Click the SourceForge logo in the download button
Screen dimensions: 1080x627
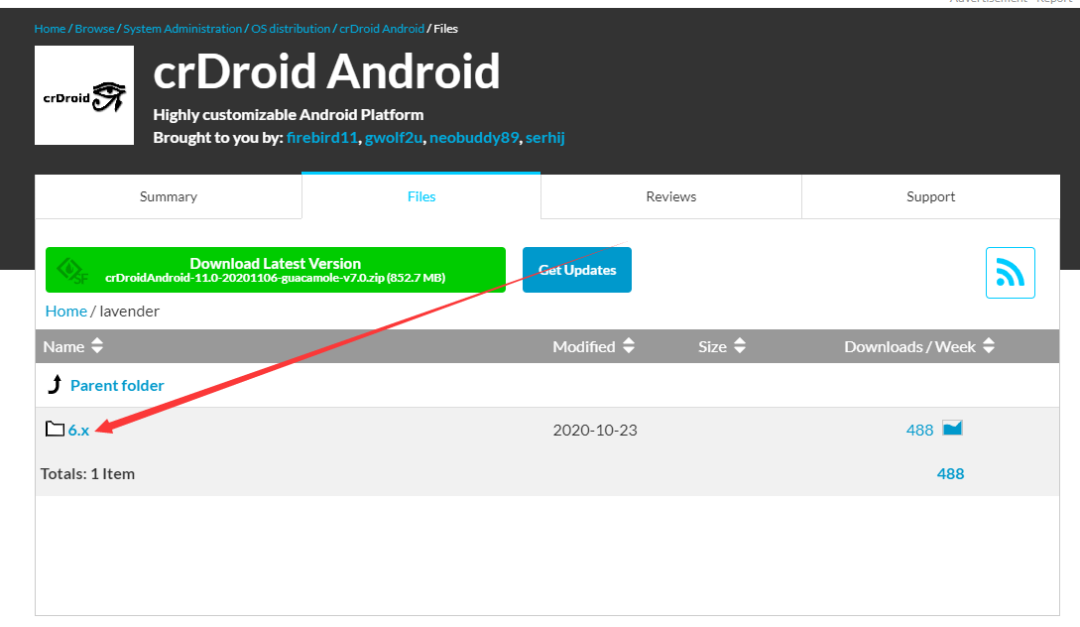point(72,270)
